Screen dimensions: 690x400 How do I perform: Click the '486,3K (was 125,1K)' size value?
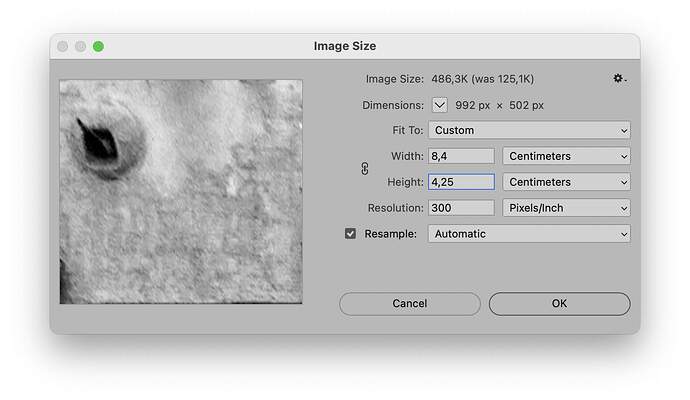coord(483,79)
